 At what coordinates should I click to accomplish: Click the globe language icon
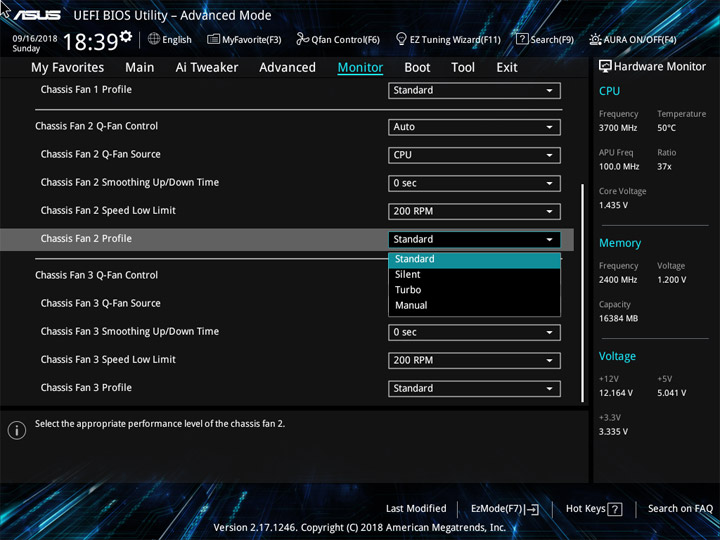coord(154,39)
